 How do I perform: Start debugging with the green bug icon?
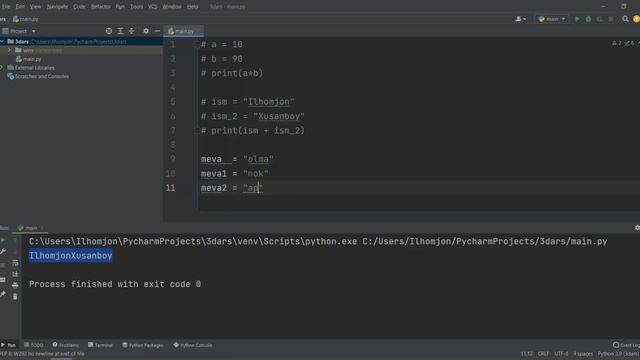pos(588,19)
